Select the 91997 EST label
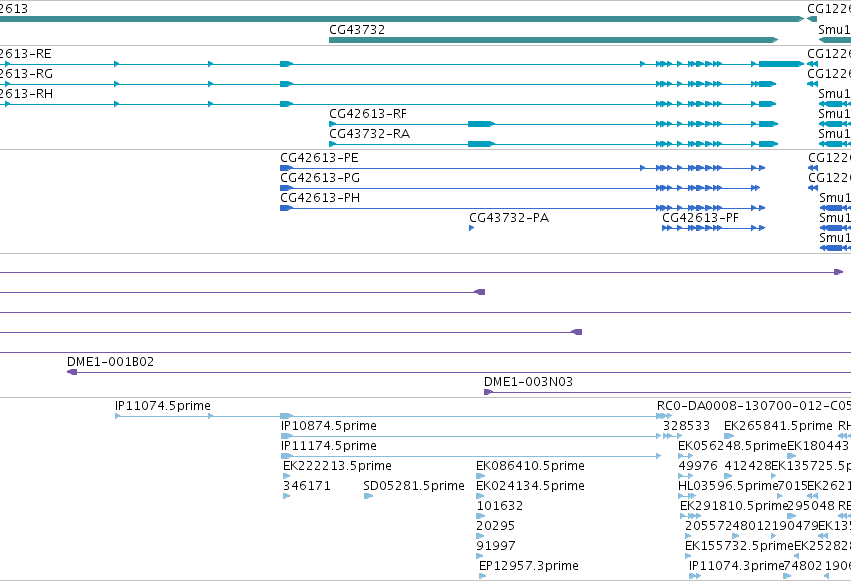Viewport: 851px width, 581px height. coord(496,546)
